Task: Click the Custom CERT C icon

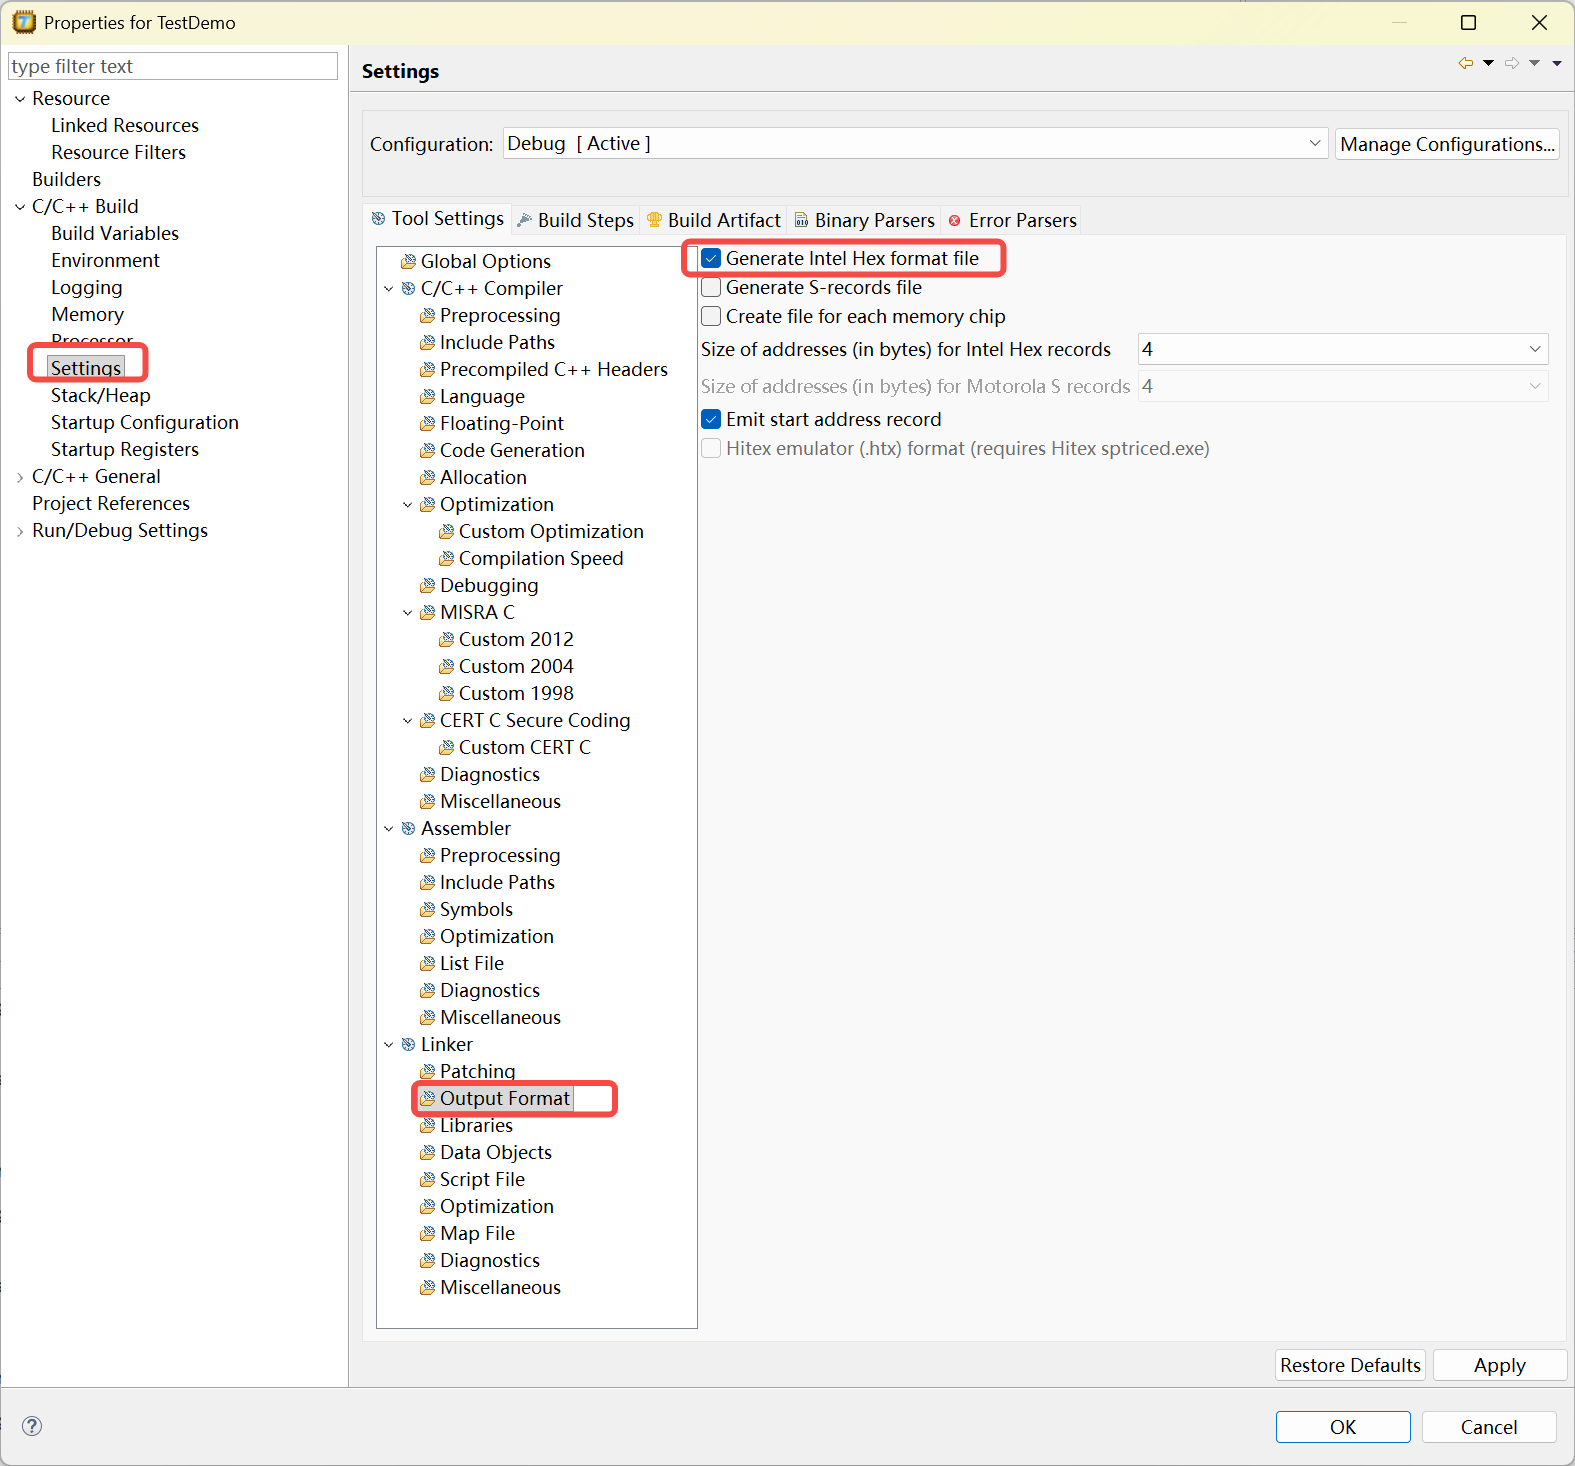Action: click(446, 748)
